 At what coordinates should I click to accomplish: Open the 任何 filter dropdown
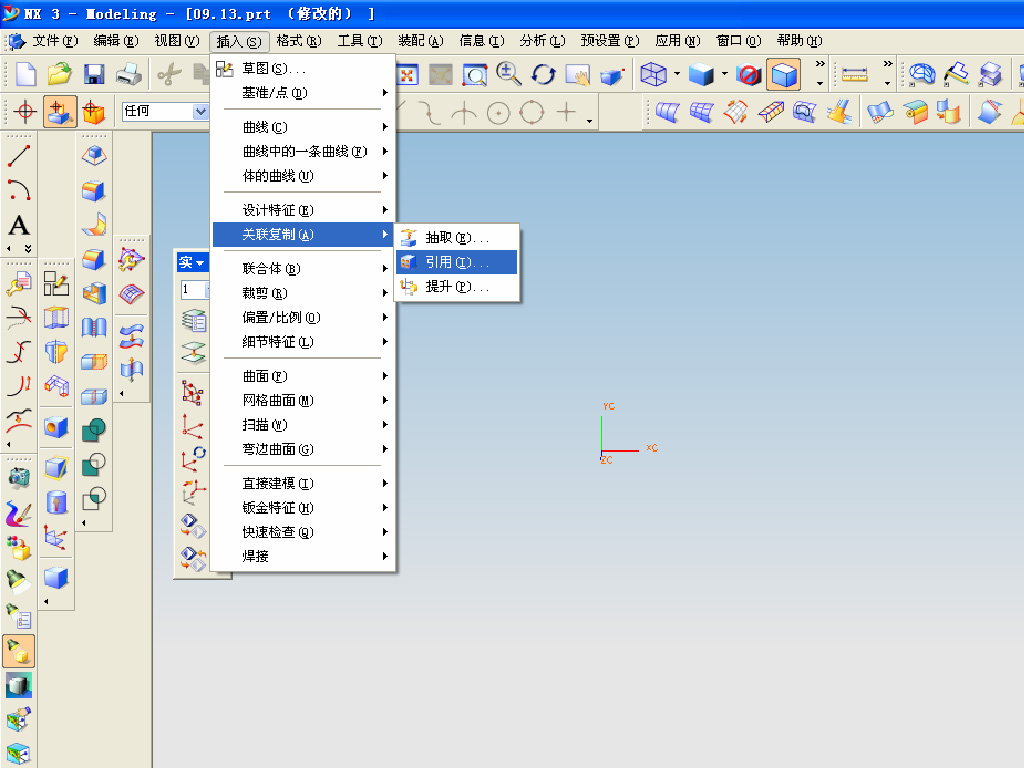coord(200,111)
